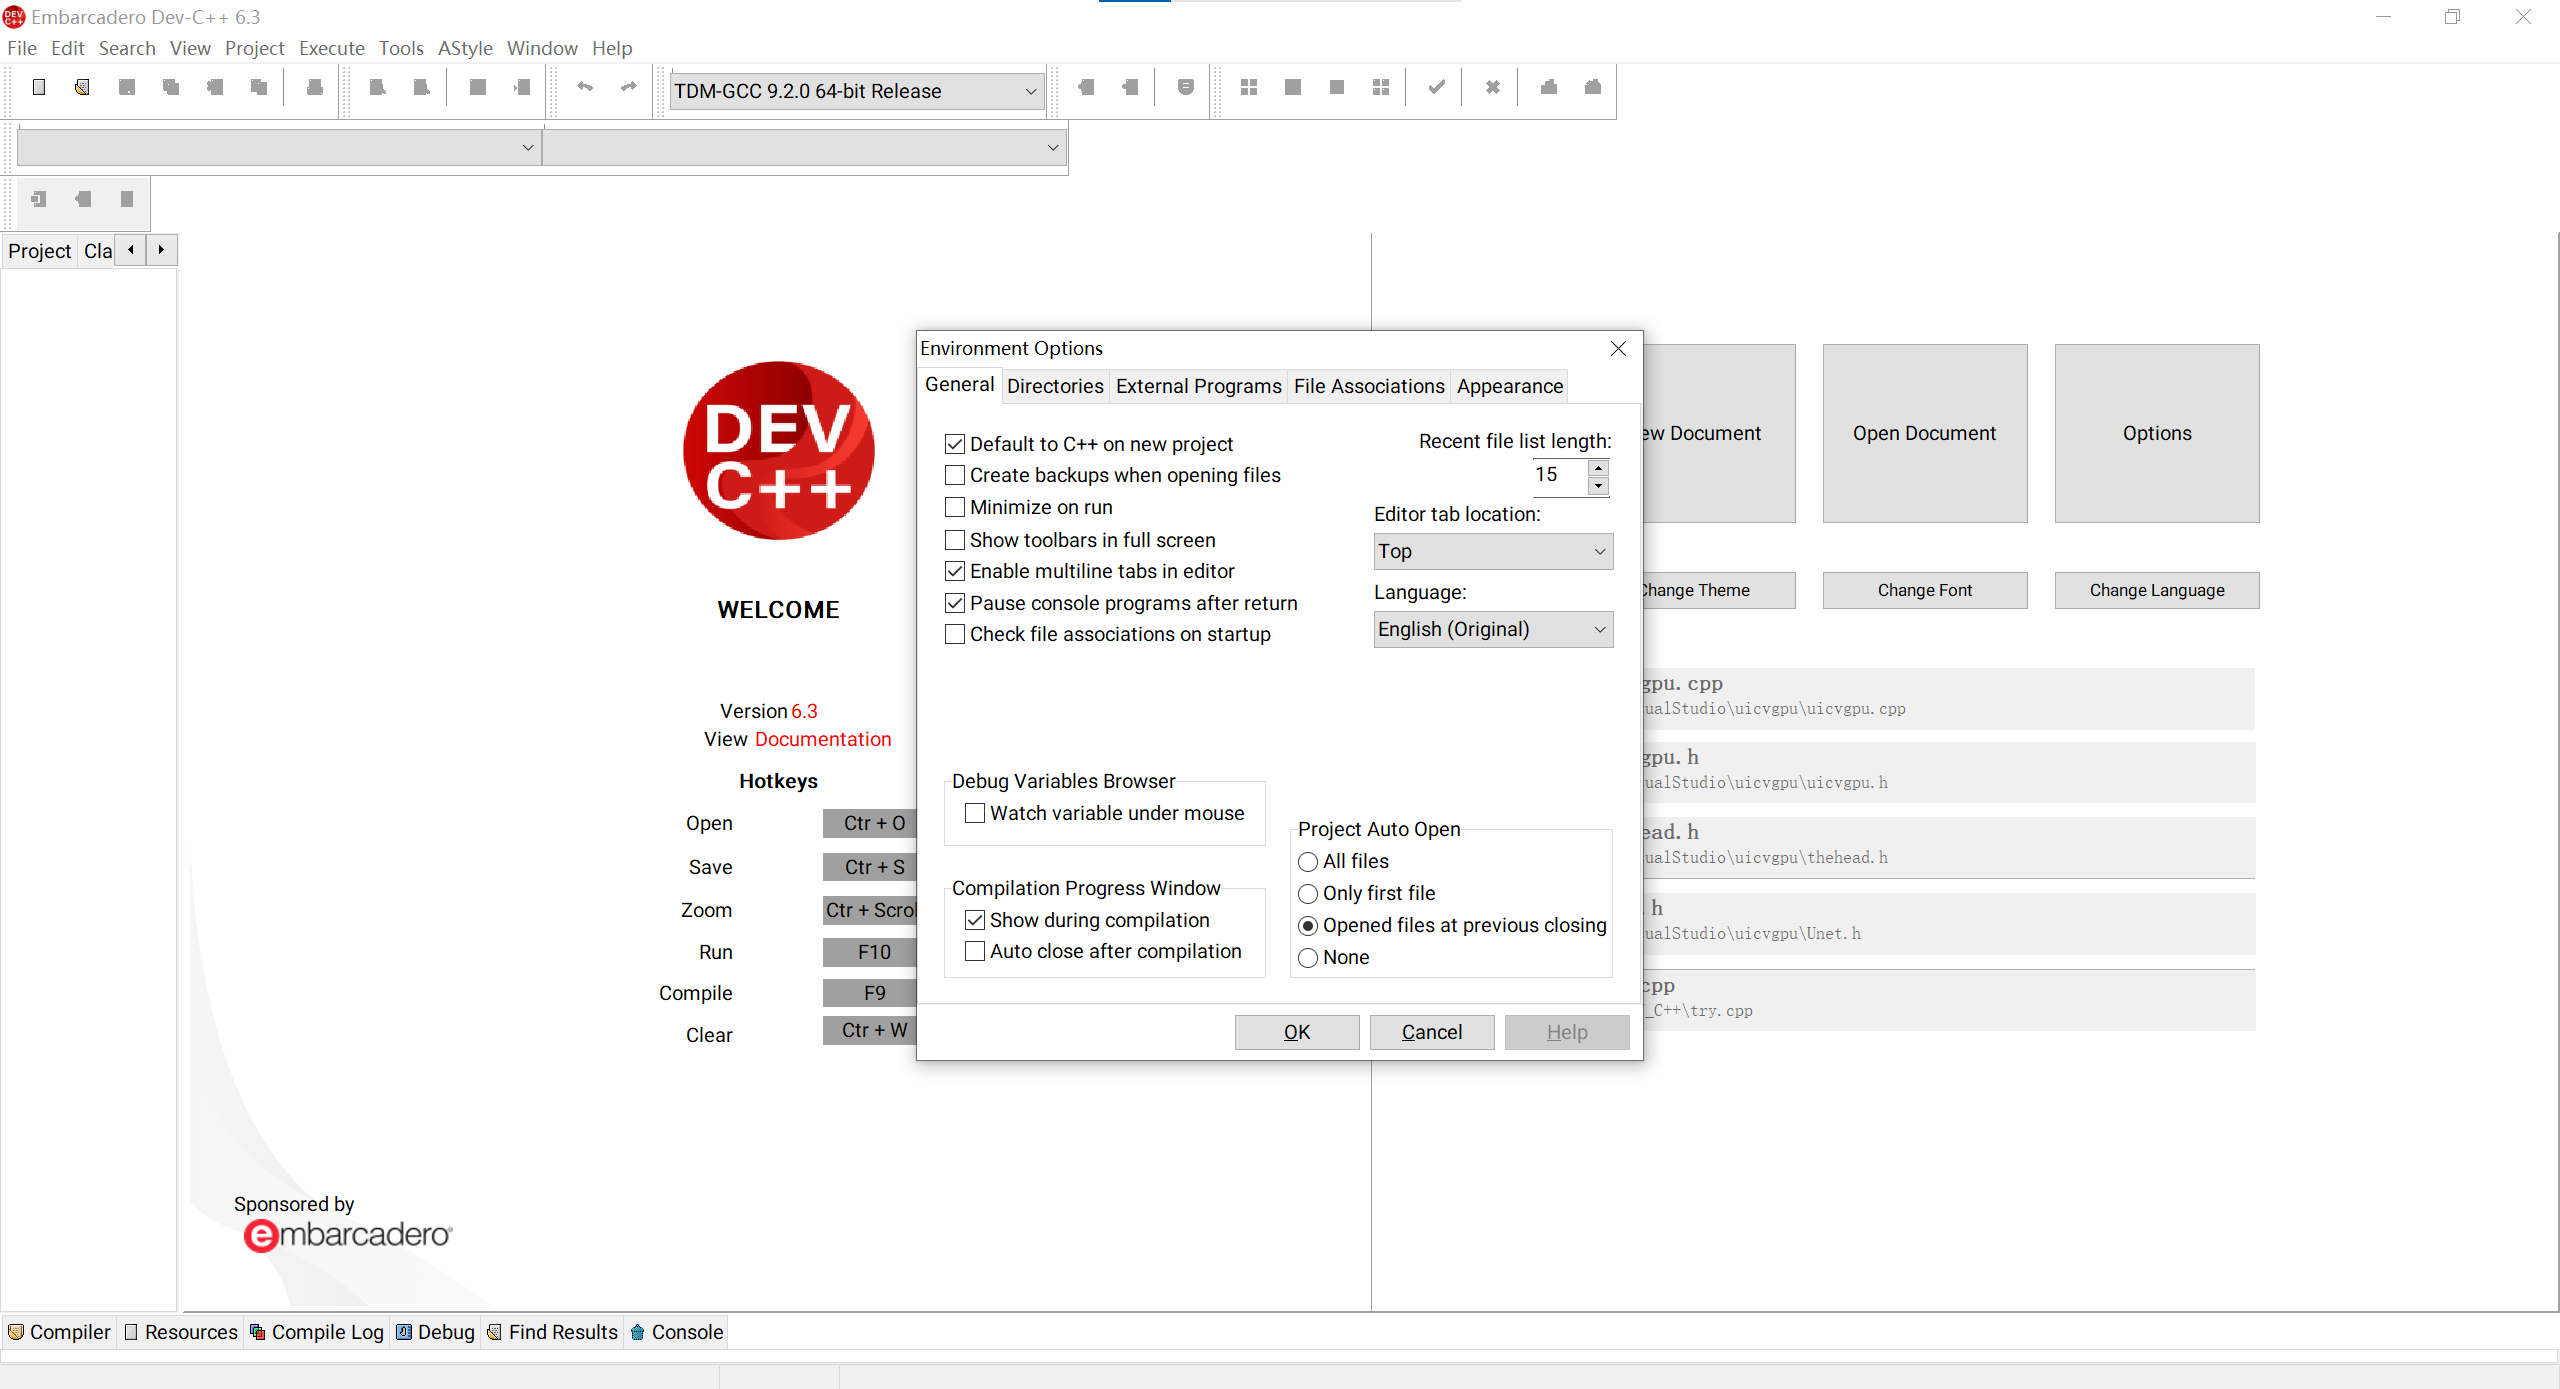Enable Create backups when opening files
2560x1389 pixels.
(955, 475)
